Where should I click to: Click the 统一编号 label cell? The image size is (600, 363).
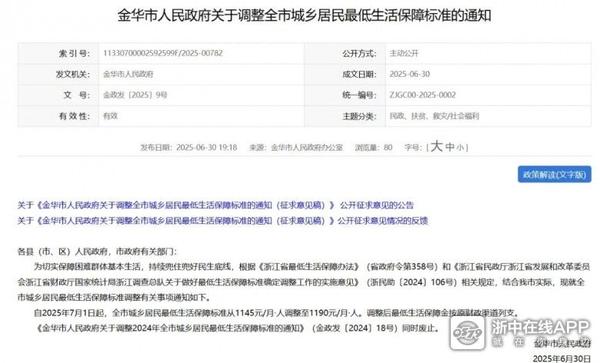(345, 95)
